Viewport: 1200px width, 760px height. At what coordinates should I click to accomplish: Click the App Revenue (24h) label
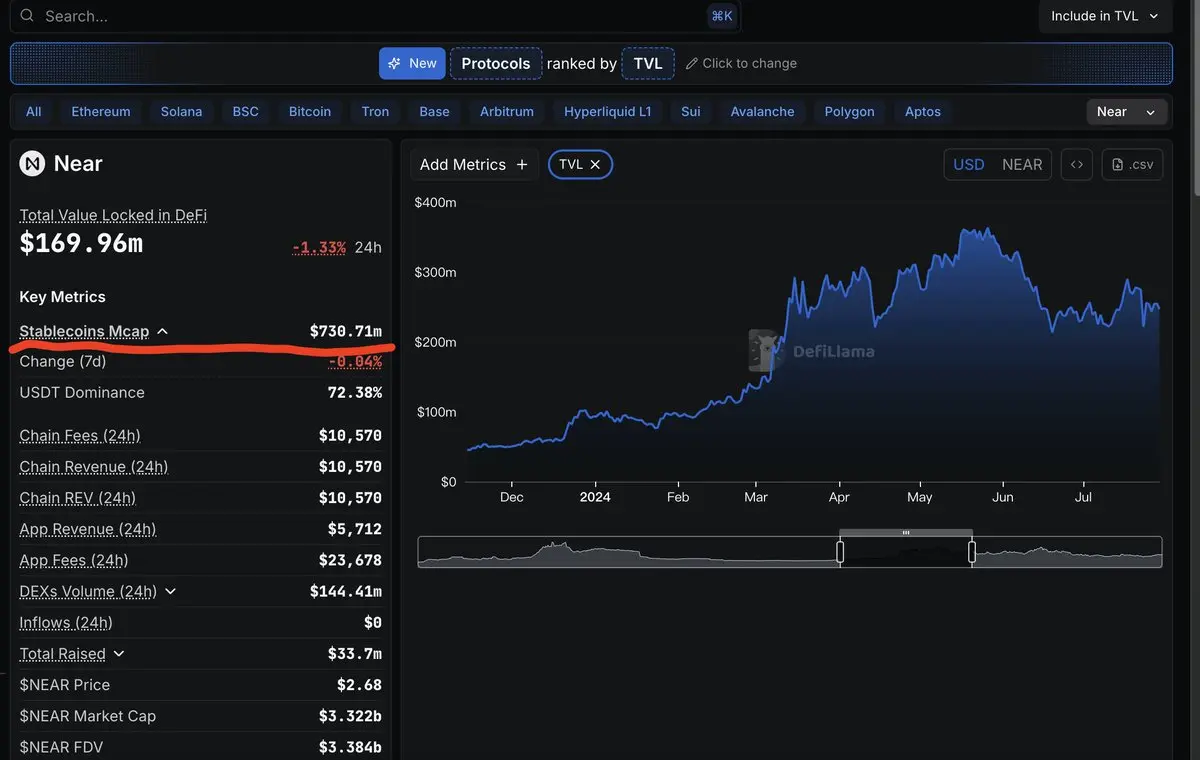pyautogui.click(x=88, y=529)
